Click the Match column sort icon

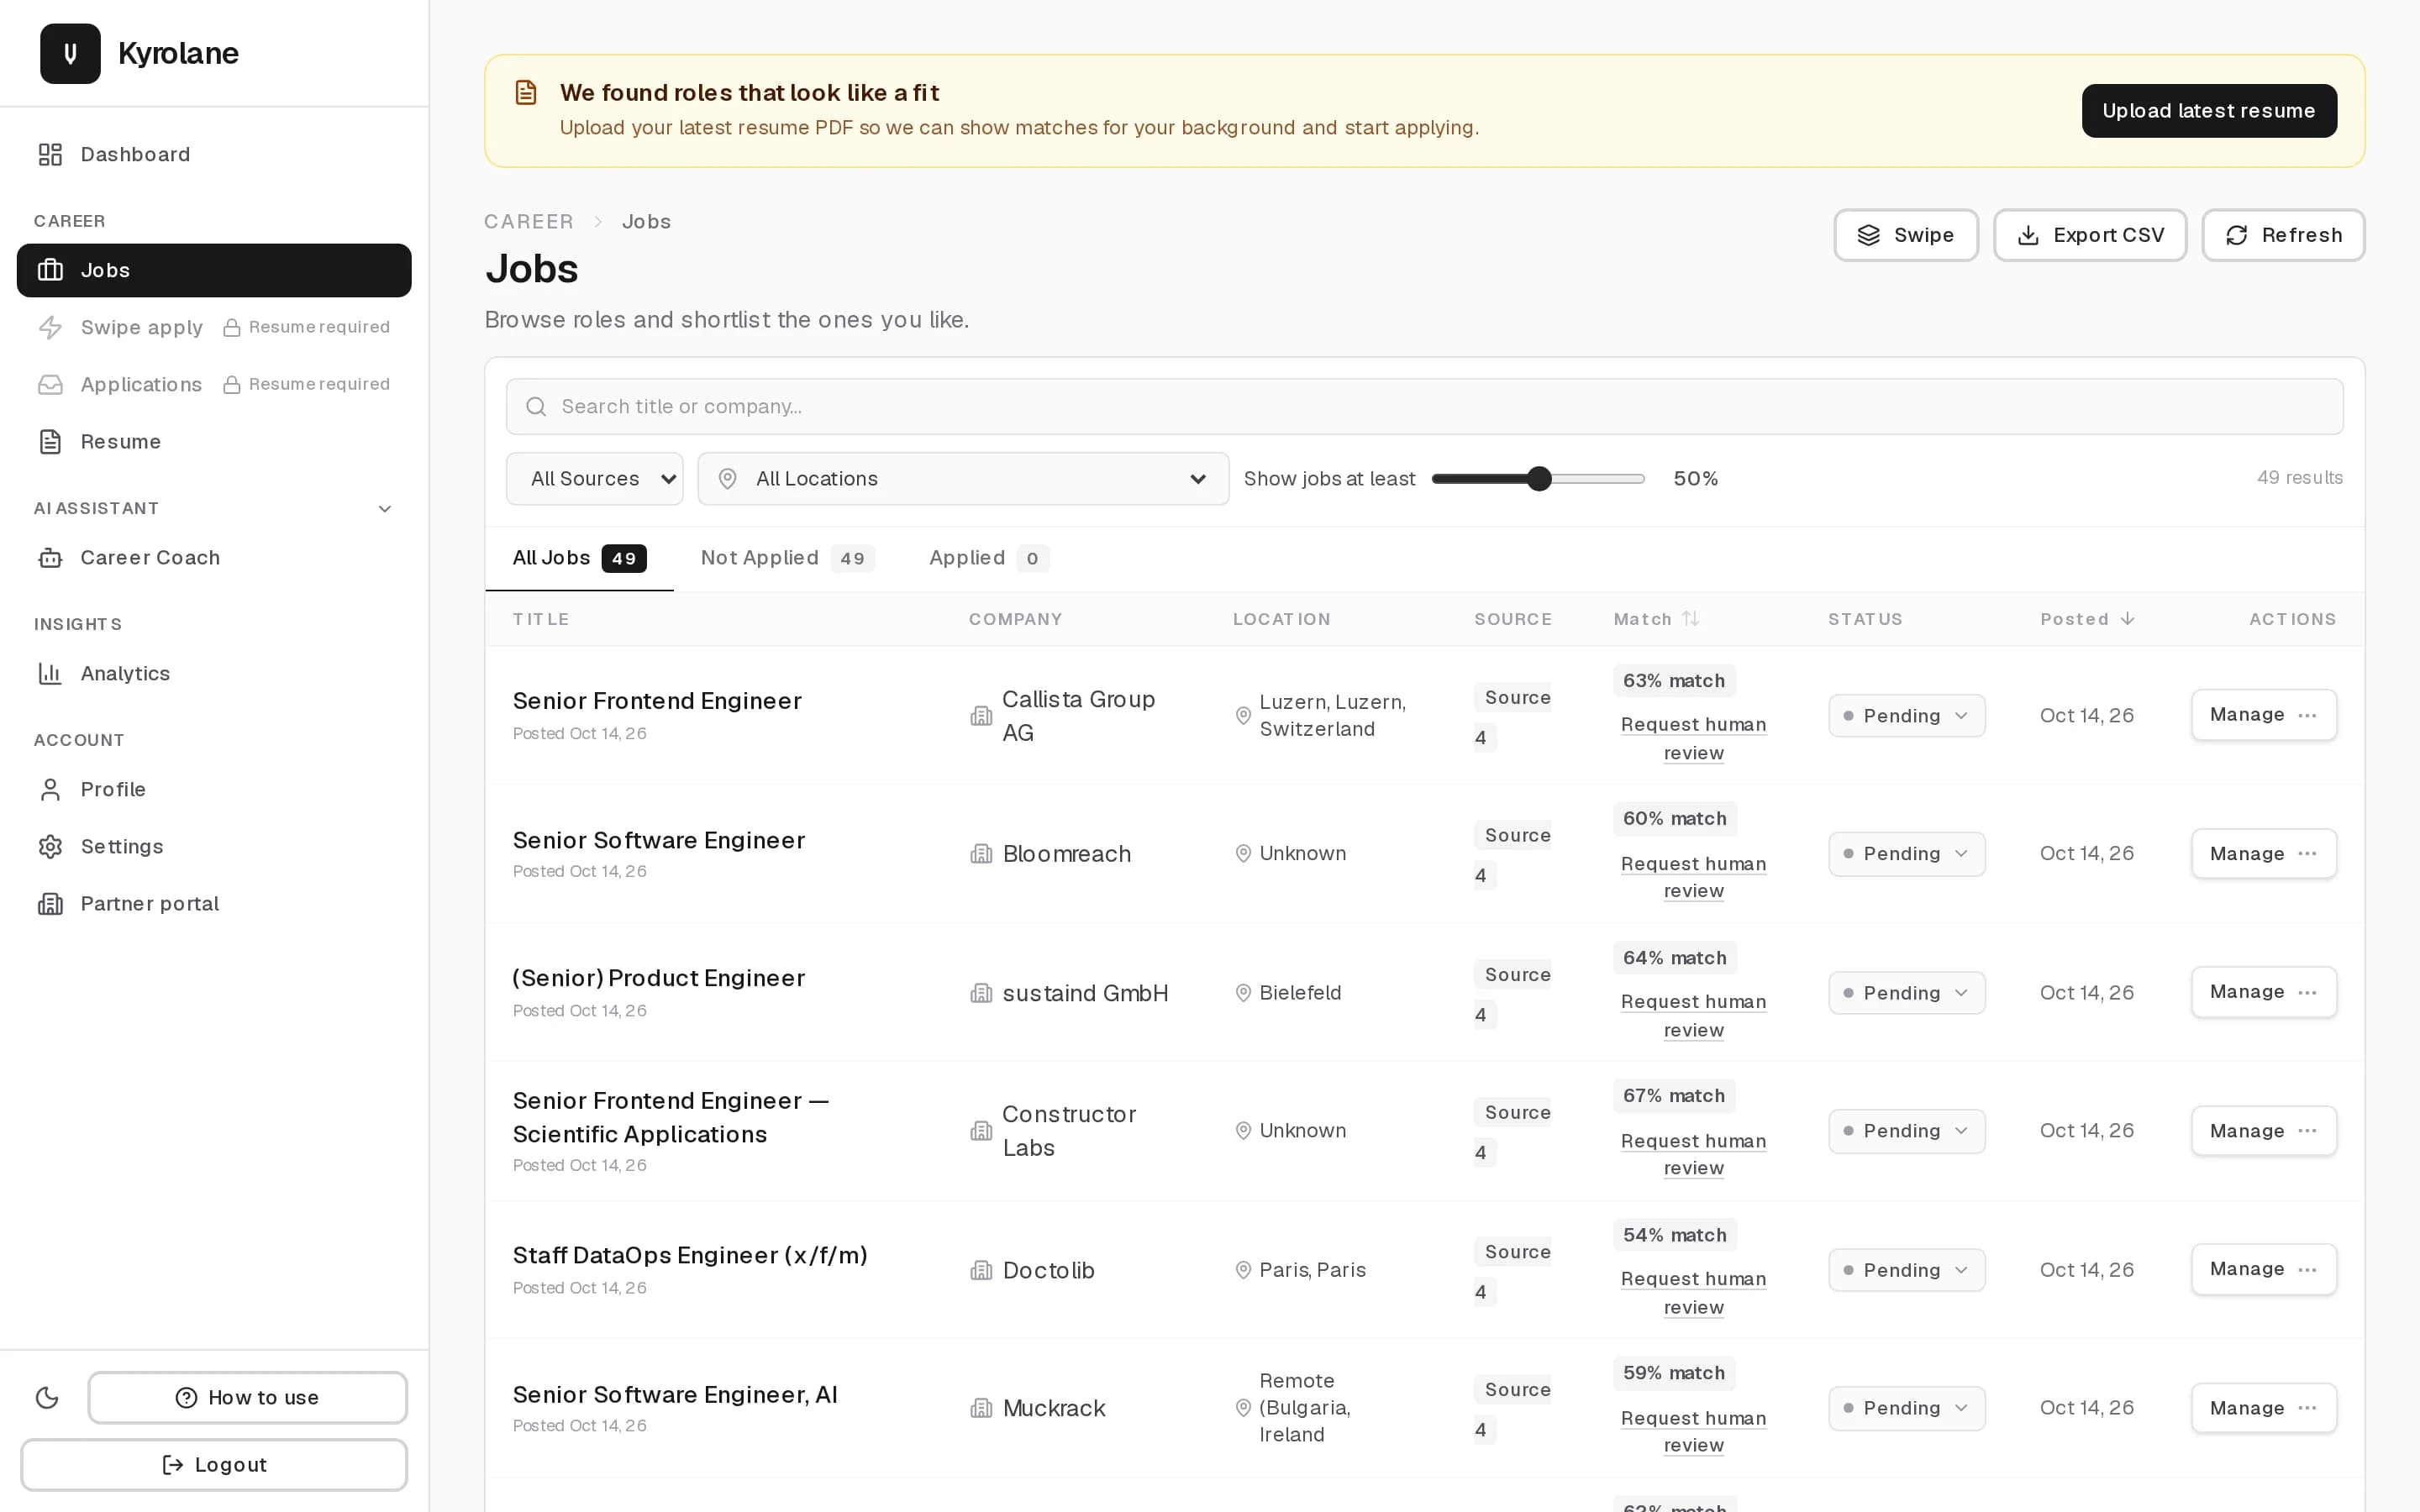click(x=1691, y=619)
